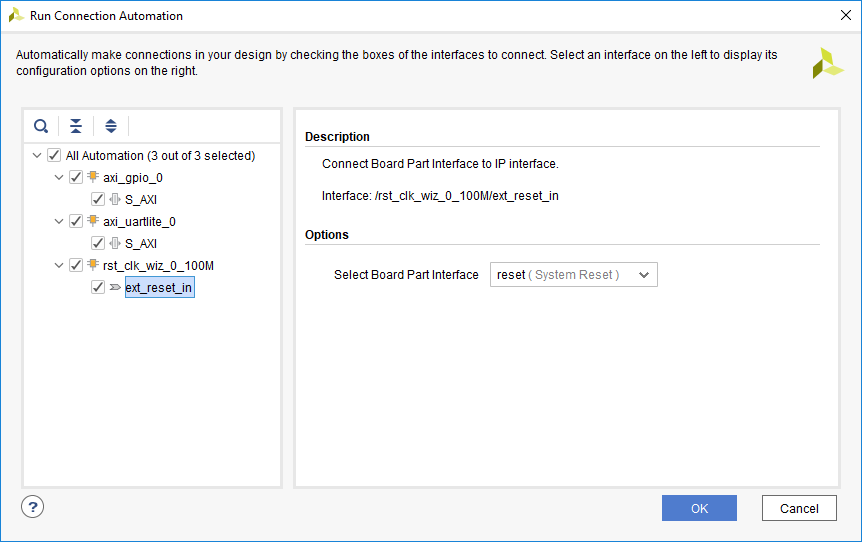Screen dimensions: 862x542
Task: Collapse the All Automation tree node
Action: tap(37, 155)
